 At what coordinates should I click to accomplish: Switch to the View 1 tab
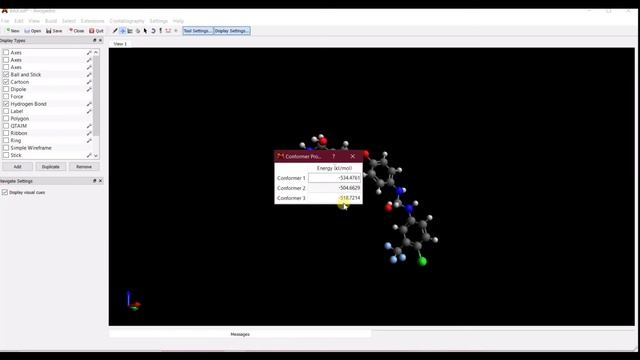(x=120, y=44)
